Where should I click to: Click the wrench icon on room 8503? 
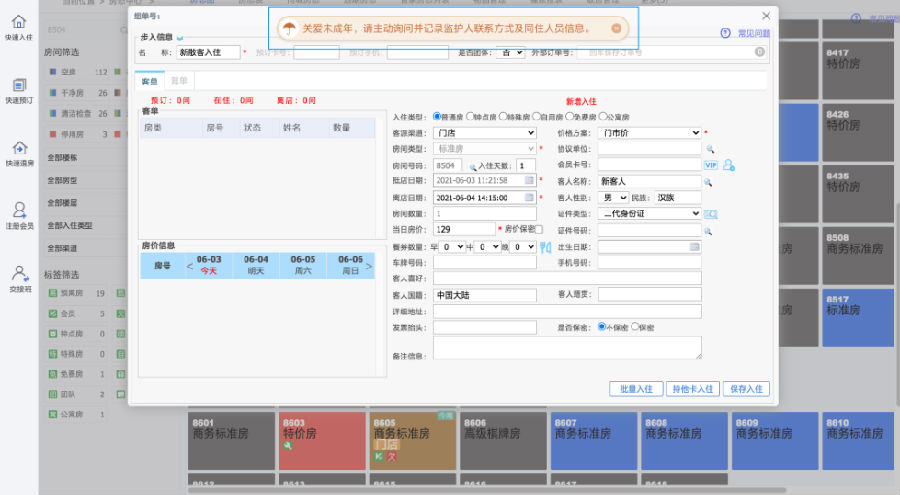tap(287, 446)
